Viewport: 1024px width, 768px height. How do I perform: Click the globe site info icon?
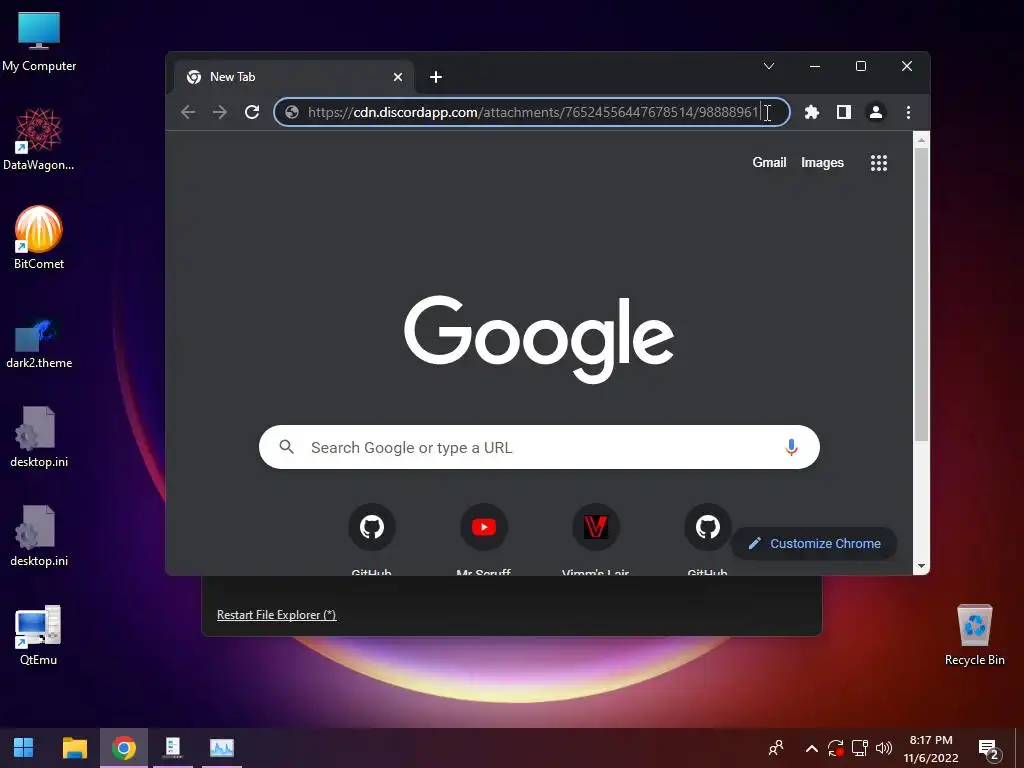click(x=292, y=112)
